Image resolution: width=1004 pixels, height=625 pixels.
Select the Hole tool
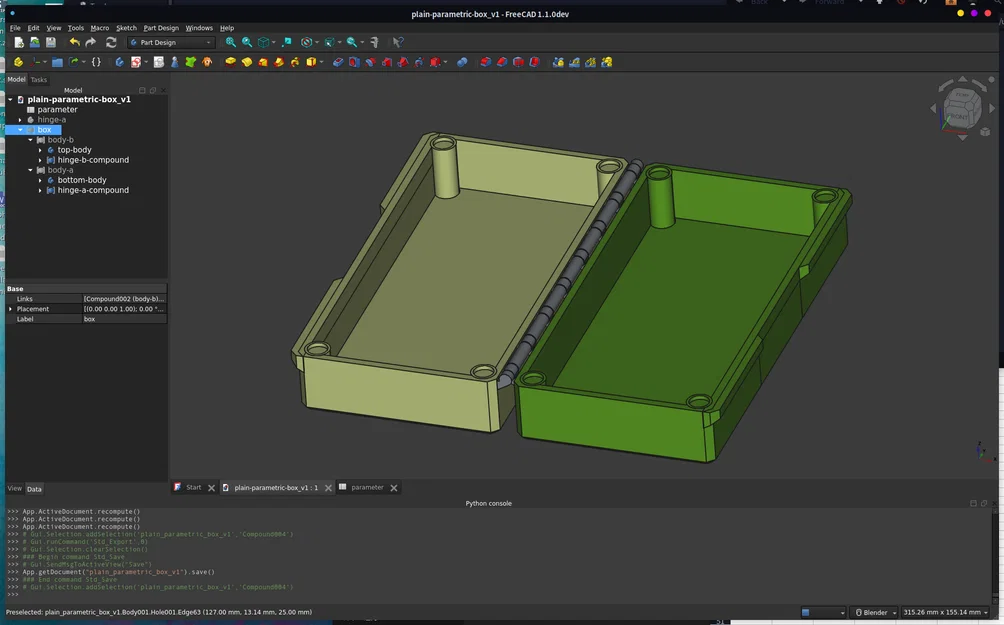[354, 62]
